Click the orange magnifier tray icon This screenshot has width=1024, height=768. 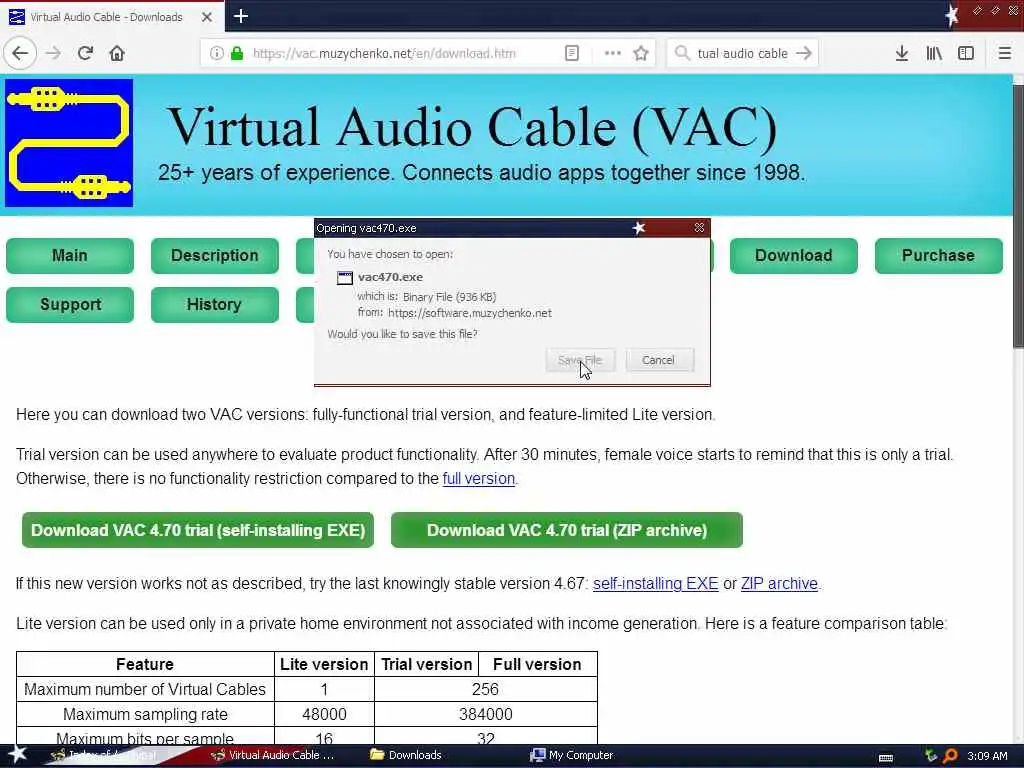[x=950, y=756]
